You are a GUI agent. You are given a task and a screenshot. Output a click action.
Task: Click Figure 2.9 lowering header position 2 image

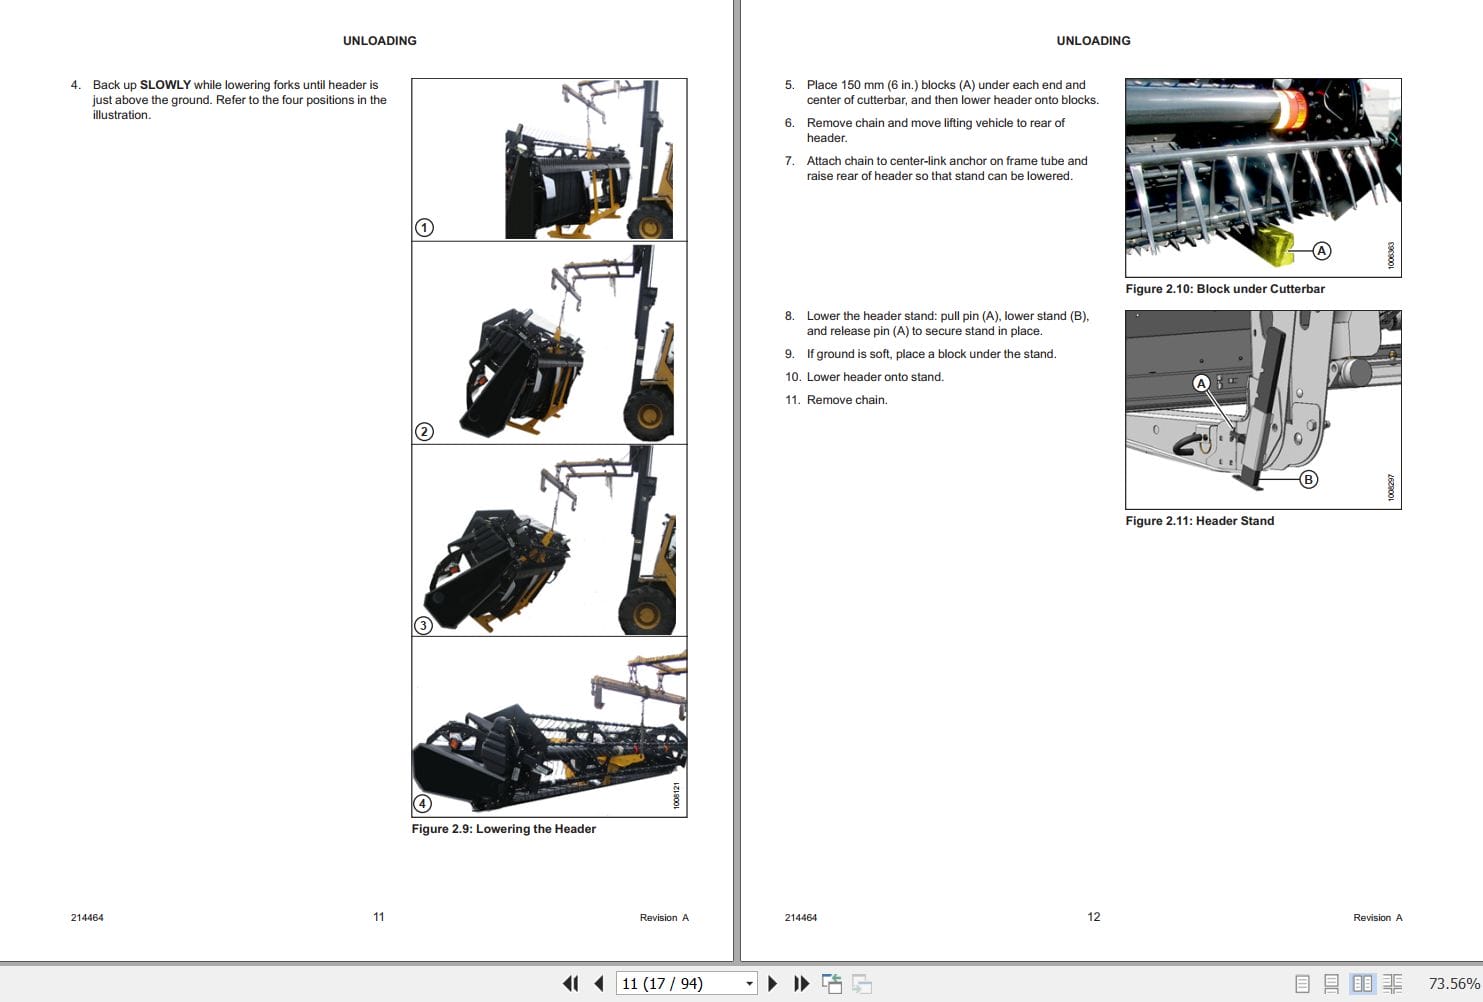point(549,343)
